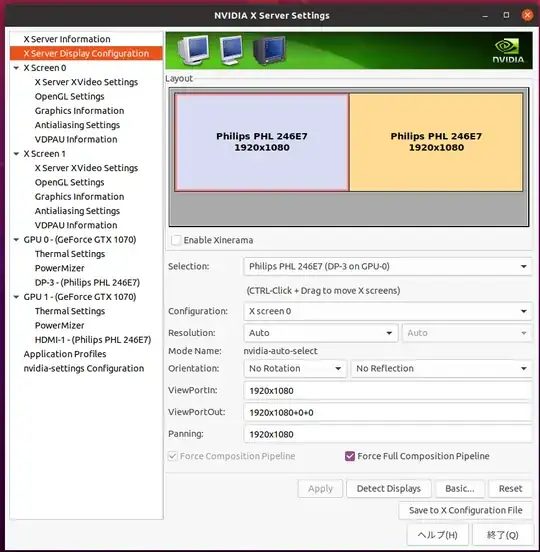Open the Selection display dropdown
The image size is (540, 552).
click(387, 266)
